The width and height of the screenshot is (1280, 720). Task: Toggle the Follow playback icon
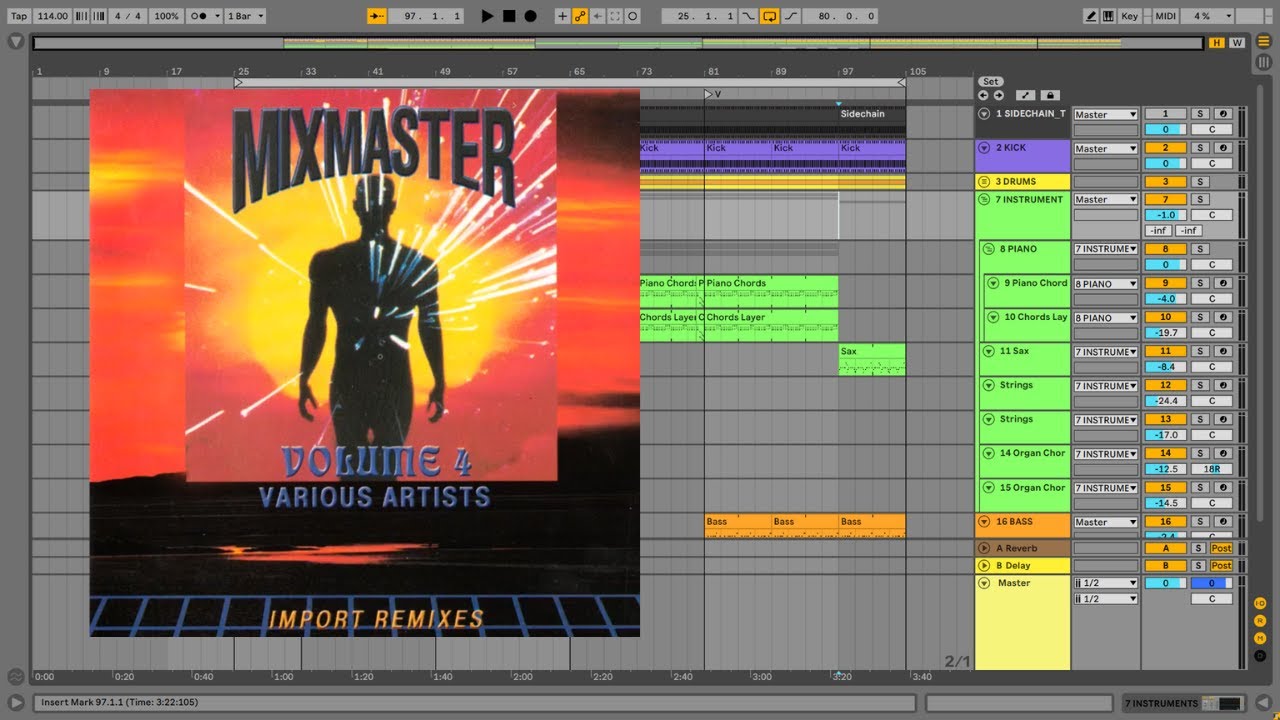(x=377, y=16)
